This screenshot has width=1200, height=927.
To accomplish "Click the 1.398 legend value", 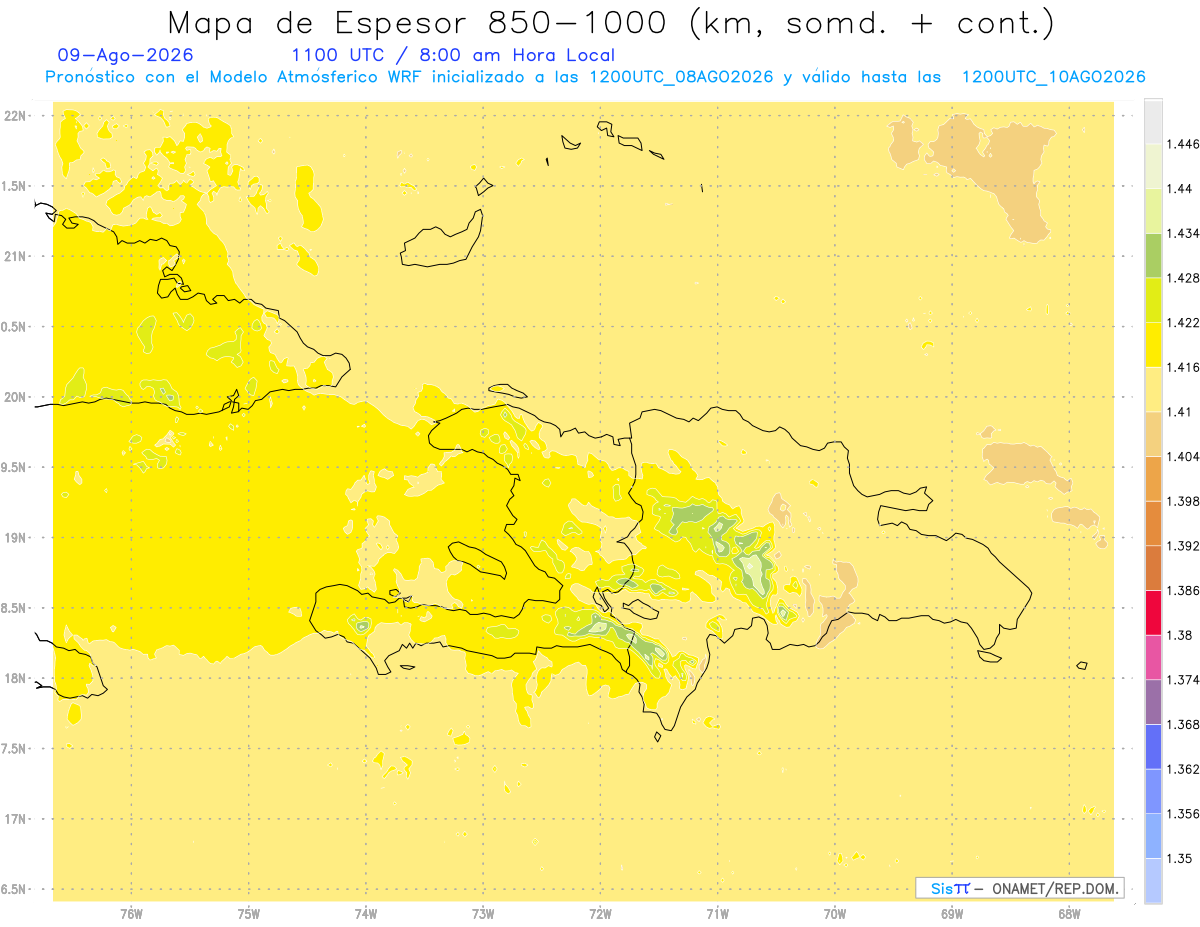I will (1183, 501).
